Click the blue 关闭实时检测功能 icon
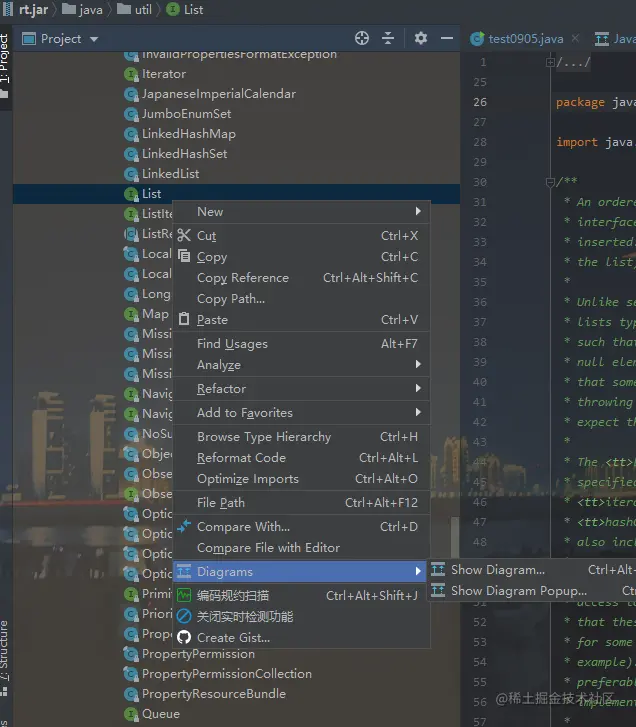The height and width of the screenshot is (727, 636). 184,616
